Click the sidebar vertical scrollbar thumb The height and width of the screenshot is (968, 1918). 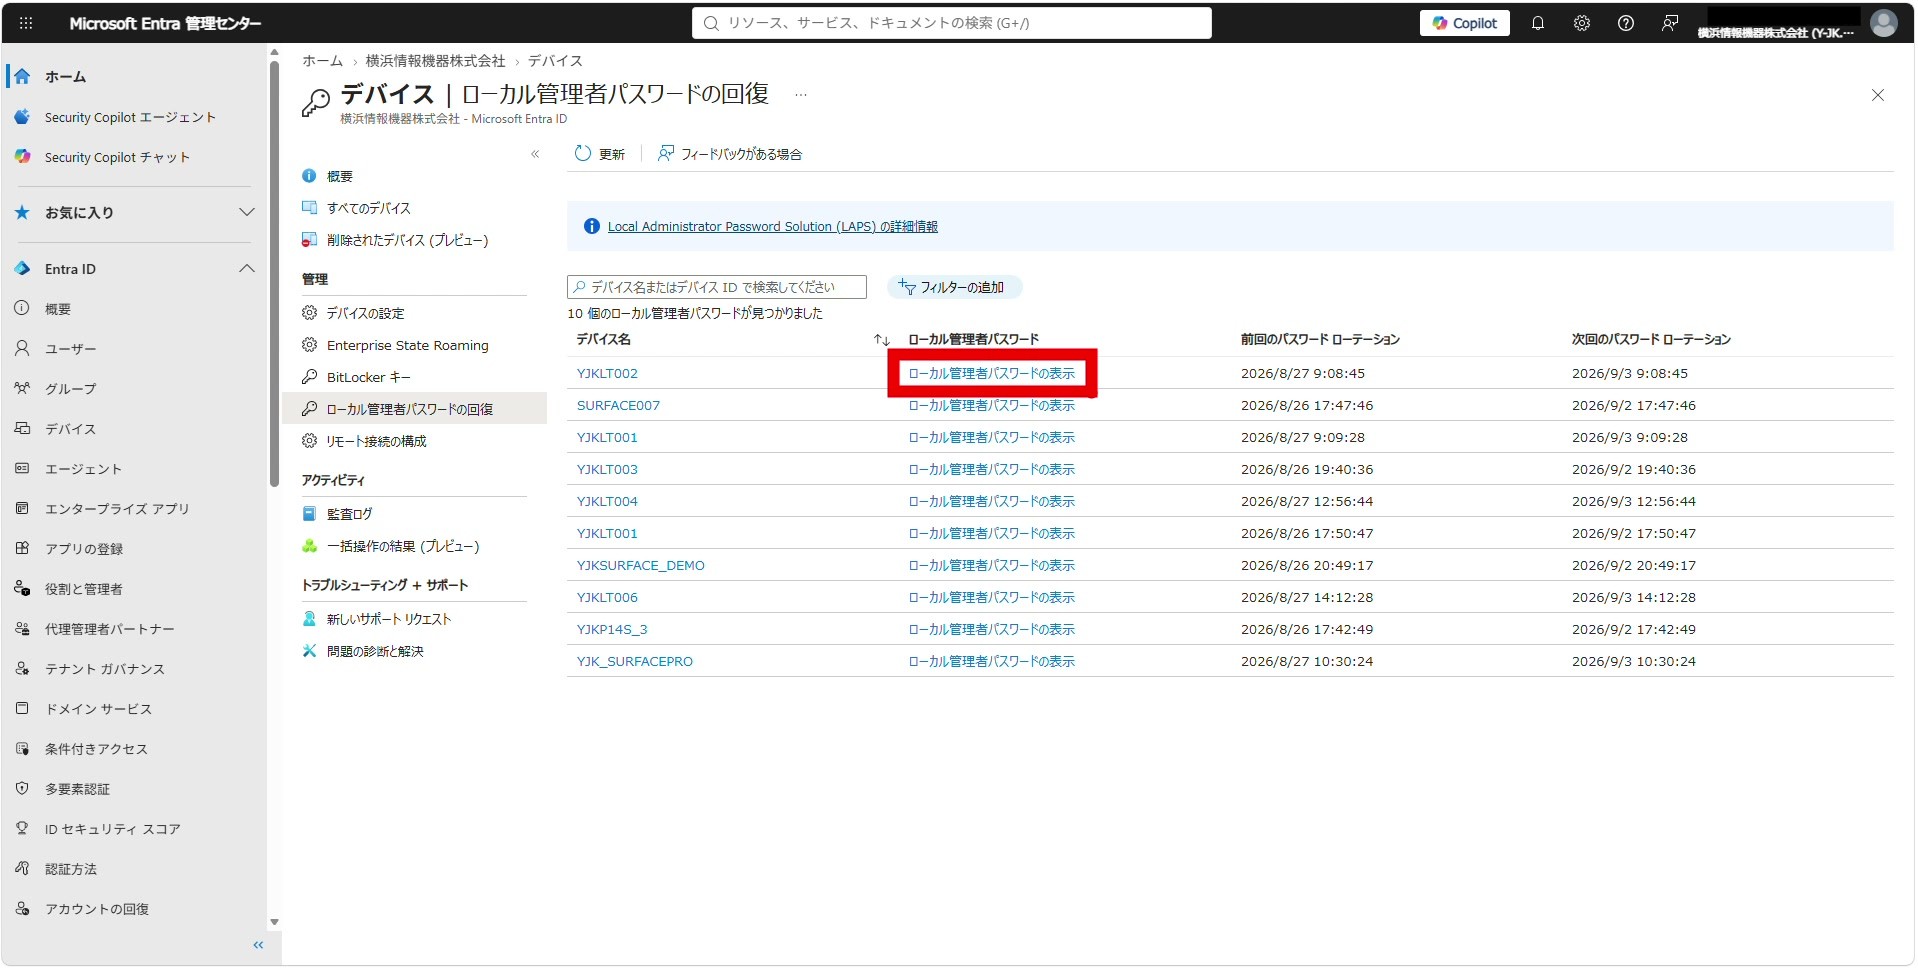click(274, 274)
